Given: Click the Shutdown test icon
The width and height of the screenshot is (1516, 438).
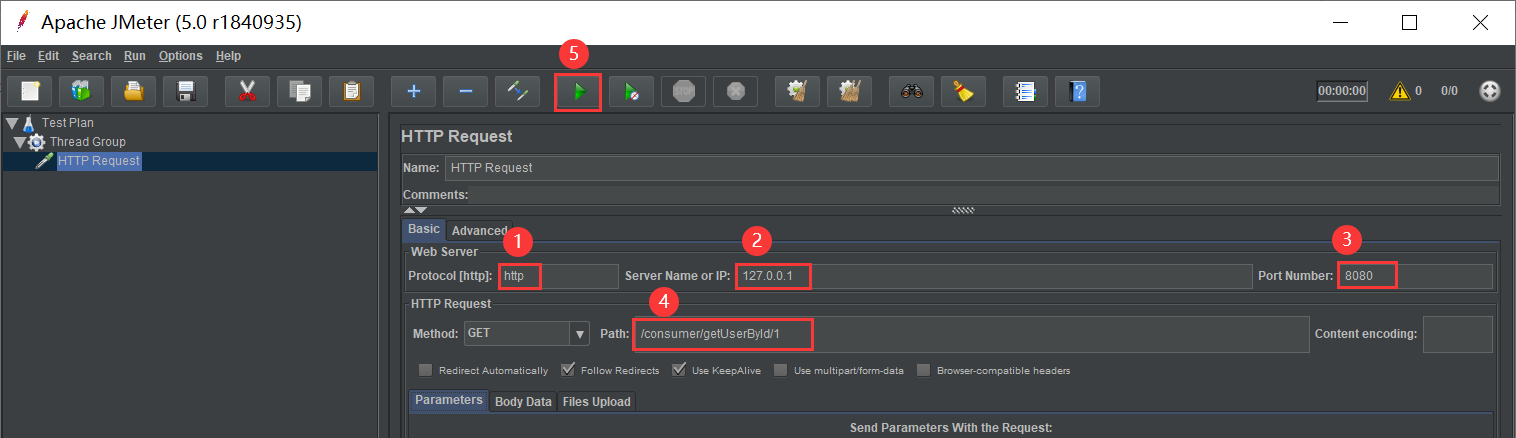Looking at the screenshot, I should pos(735,91).
